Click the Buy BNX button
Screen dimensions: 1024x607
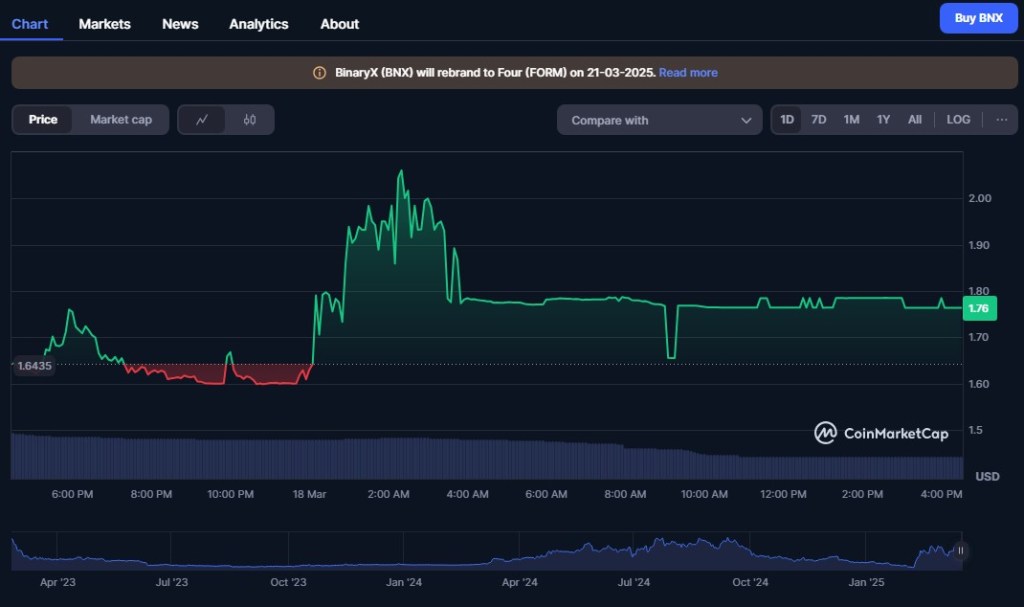point(978,18)
